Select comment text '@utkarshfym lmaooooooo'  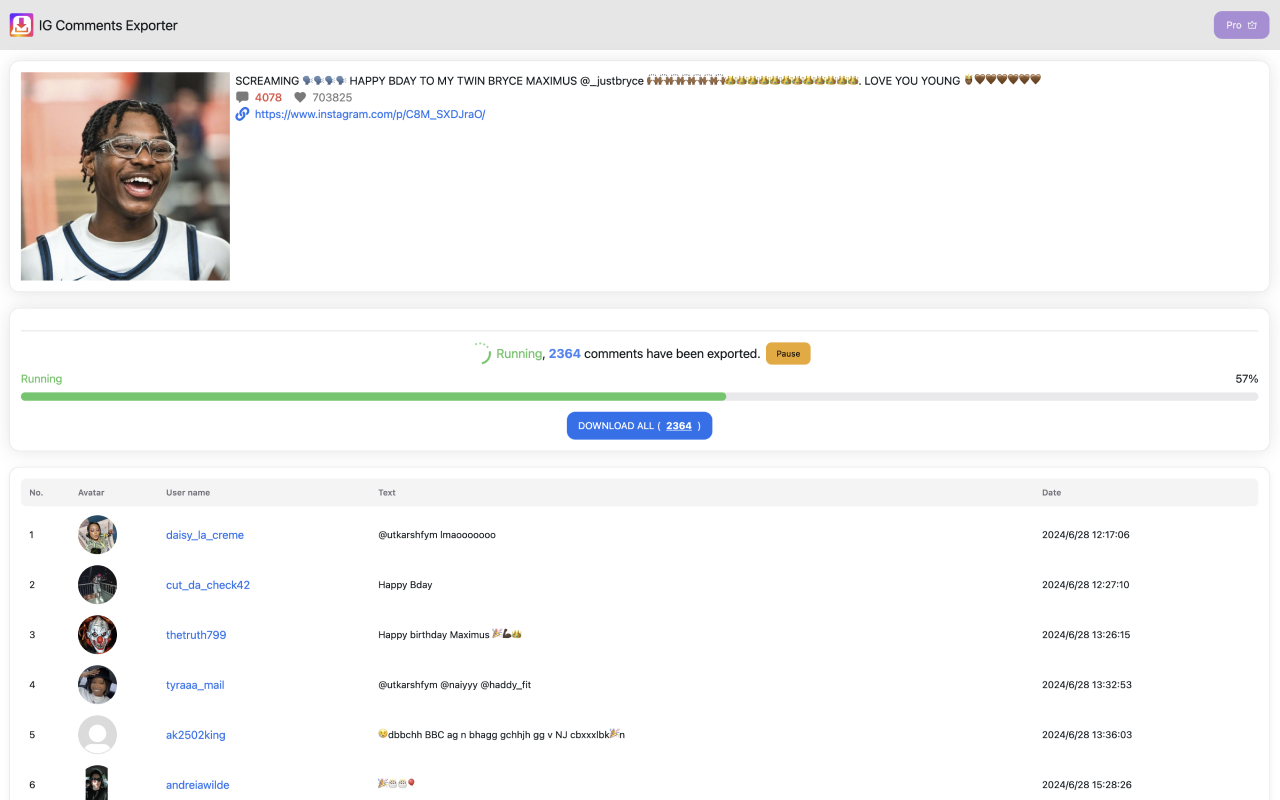coord(437,535)
